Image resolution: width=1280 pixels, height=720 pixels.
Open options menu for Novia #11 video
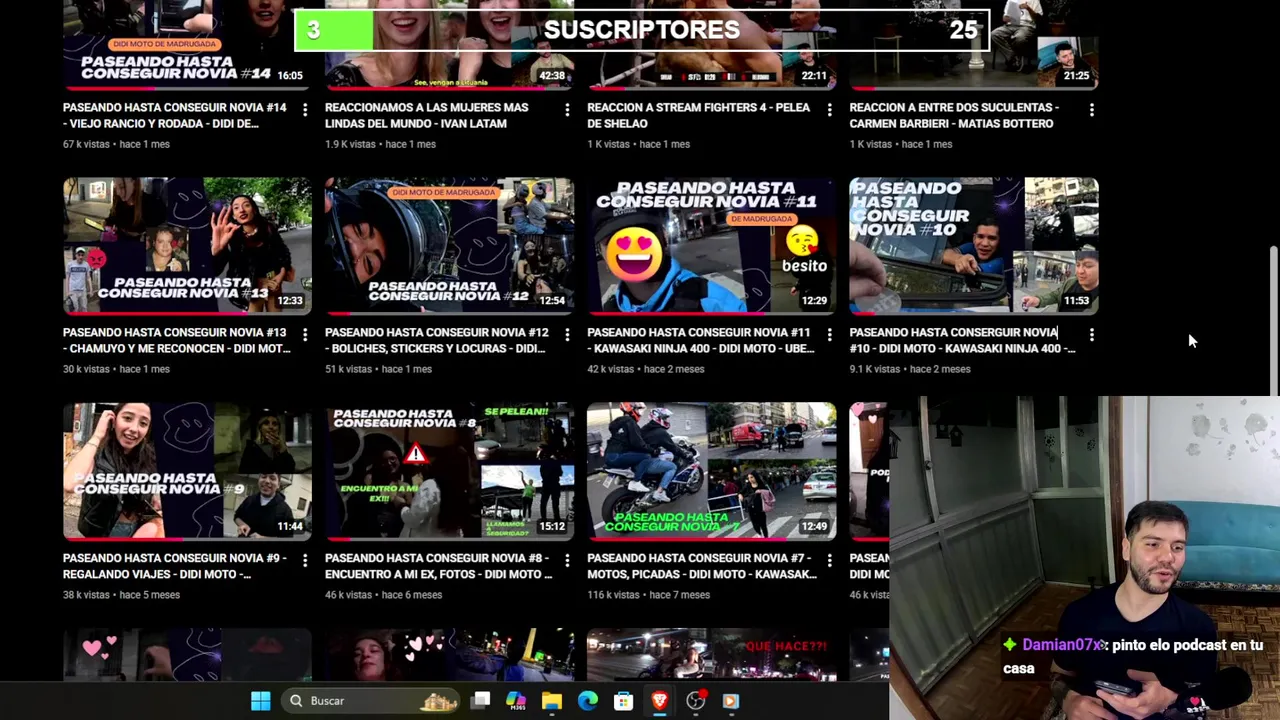[829, 334]
